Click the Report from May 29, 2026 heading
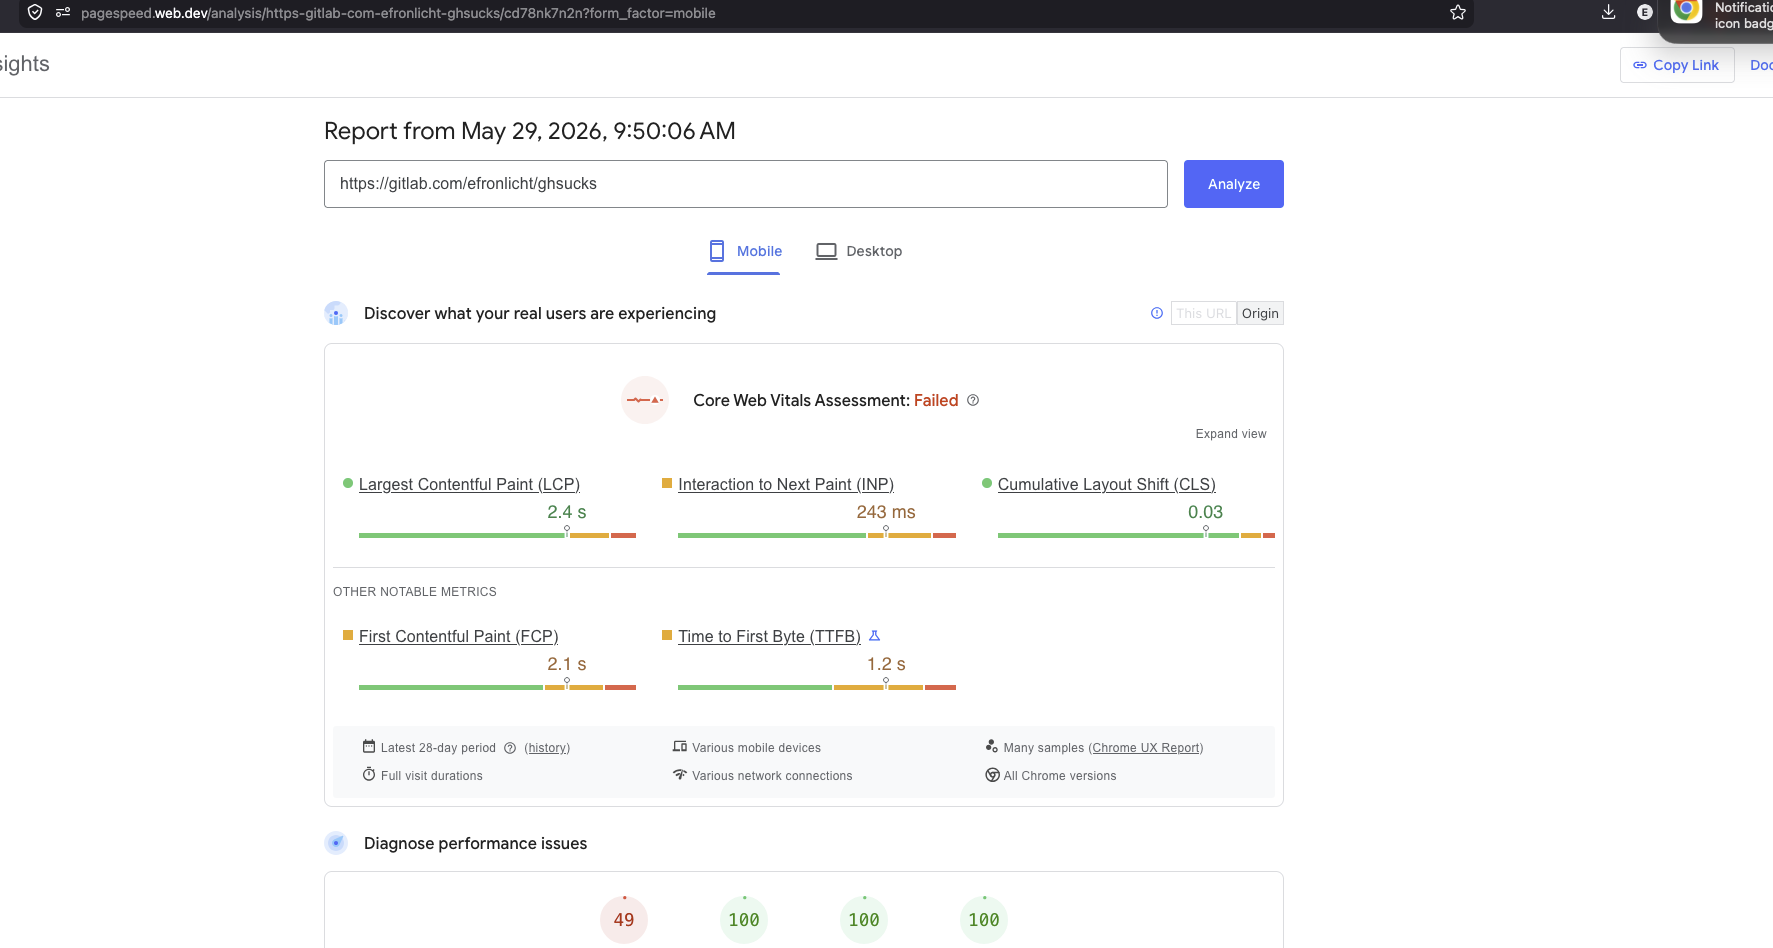Screen dimensions: 1773x948 pyautogui.click(x=530, y=131)
